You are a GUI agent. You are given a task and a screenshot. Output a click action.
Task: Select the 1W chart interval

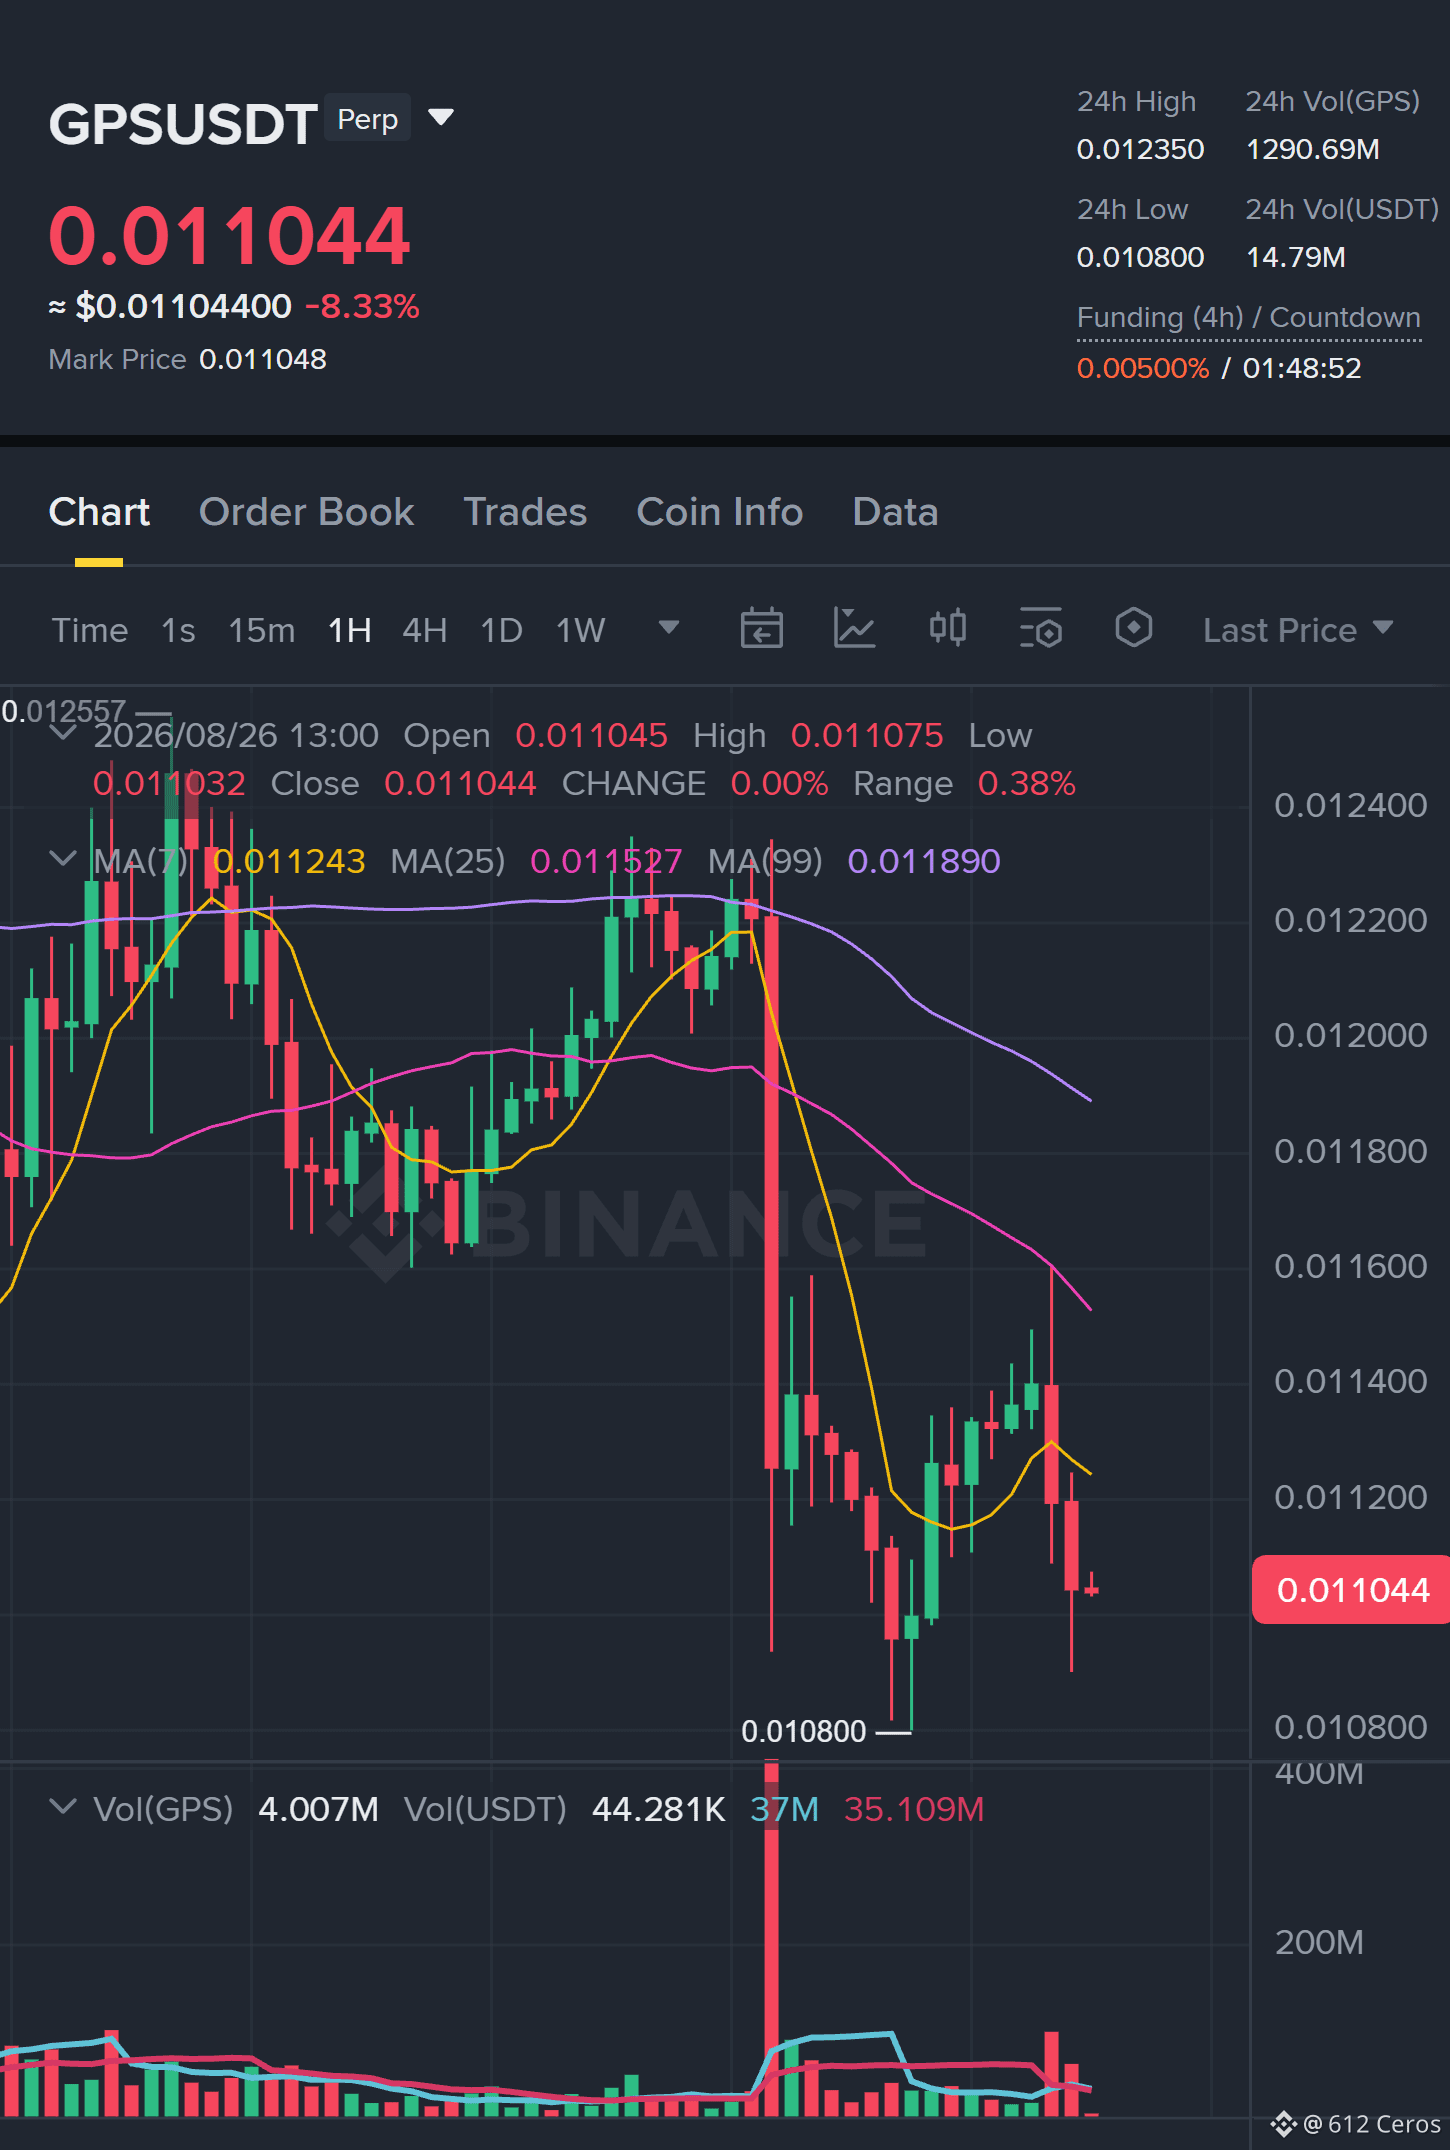pyautogui.click(x=580, y=630)
